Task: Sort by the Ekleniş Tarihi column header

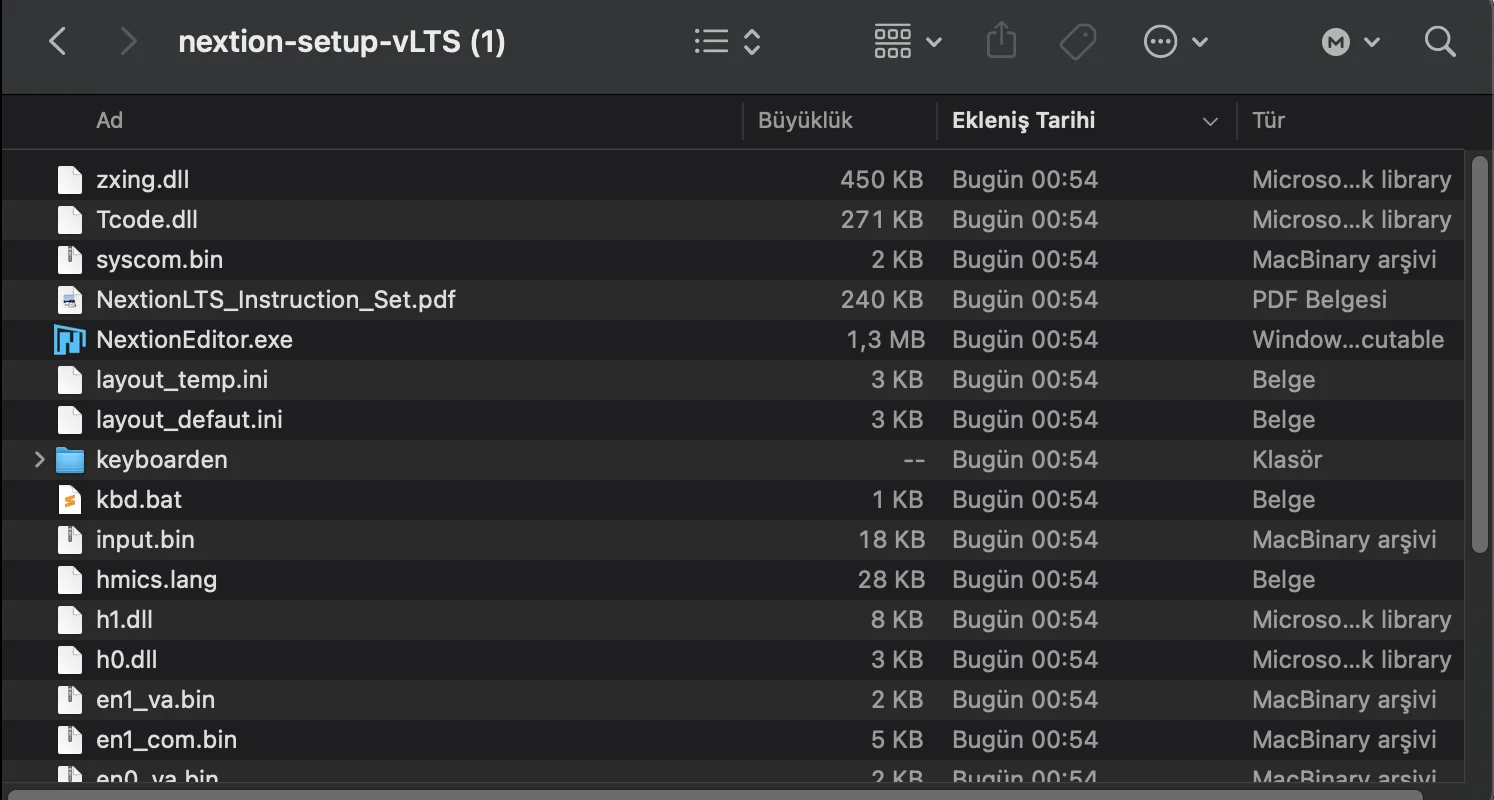Action: coord(1023,121)
